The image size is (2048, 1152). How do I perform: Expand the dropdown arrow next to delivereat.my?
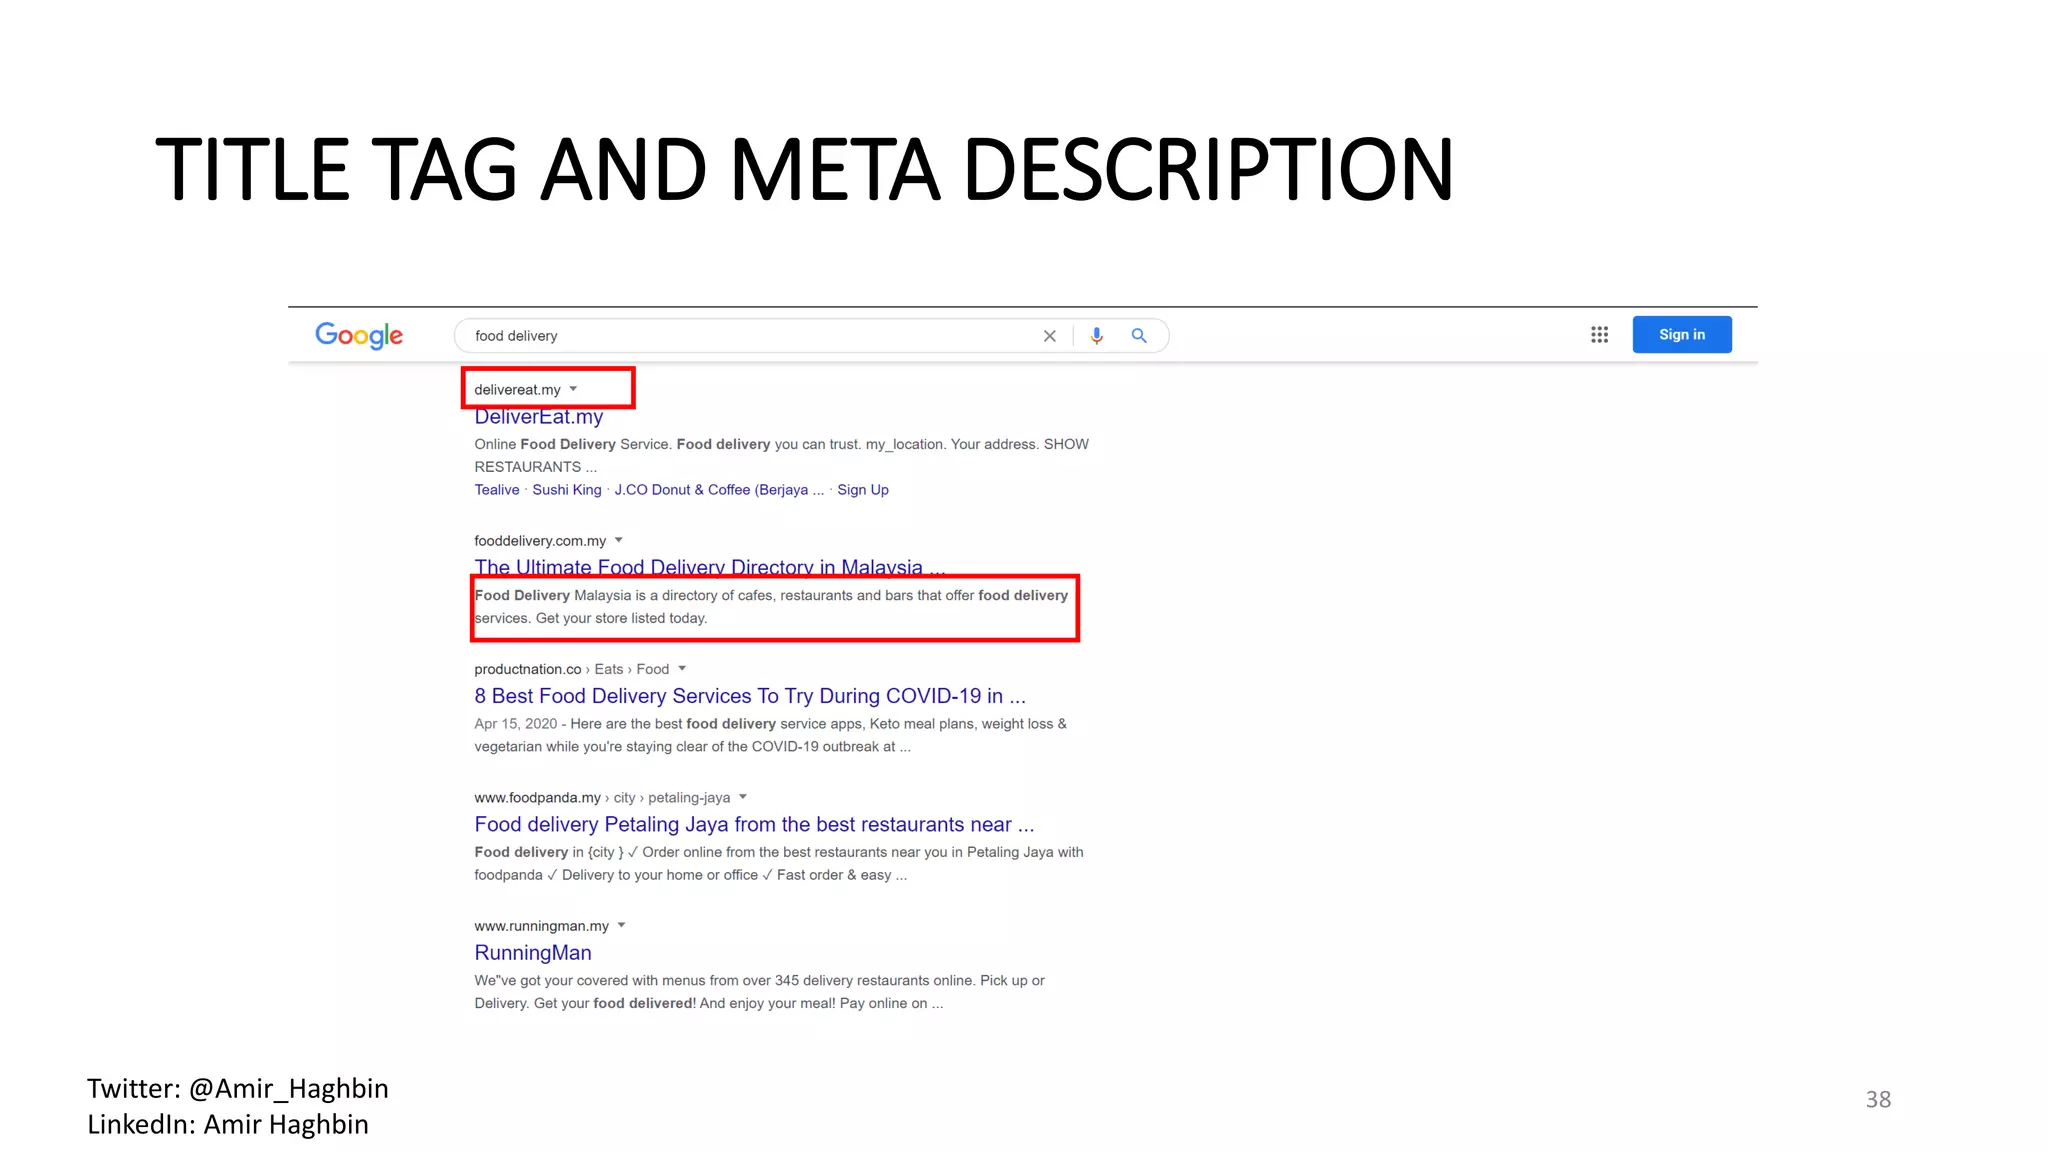573,389
